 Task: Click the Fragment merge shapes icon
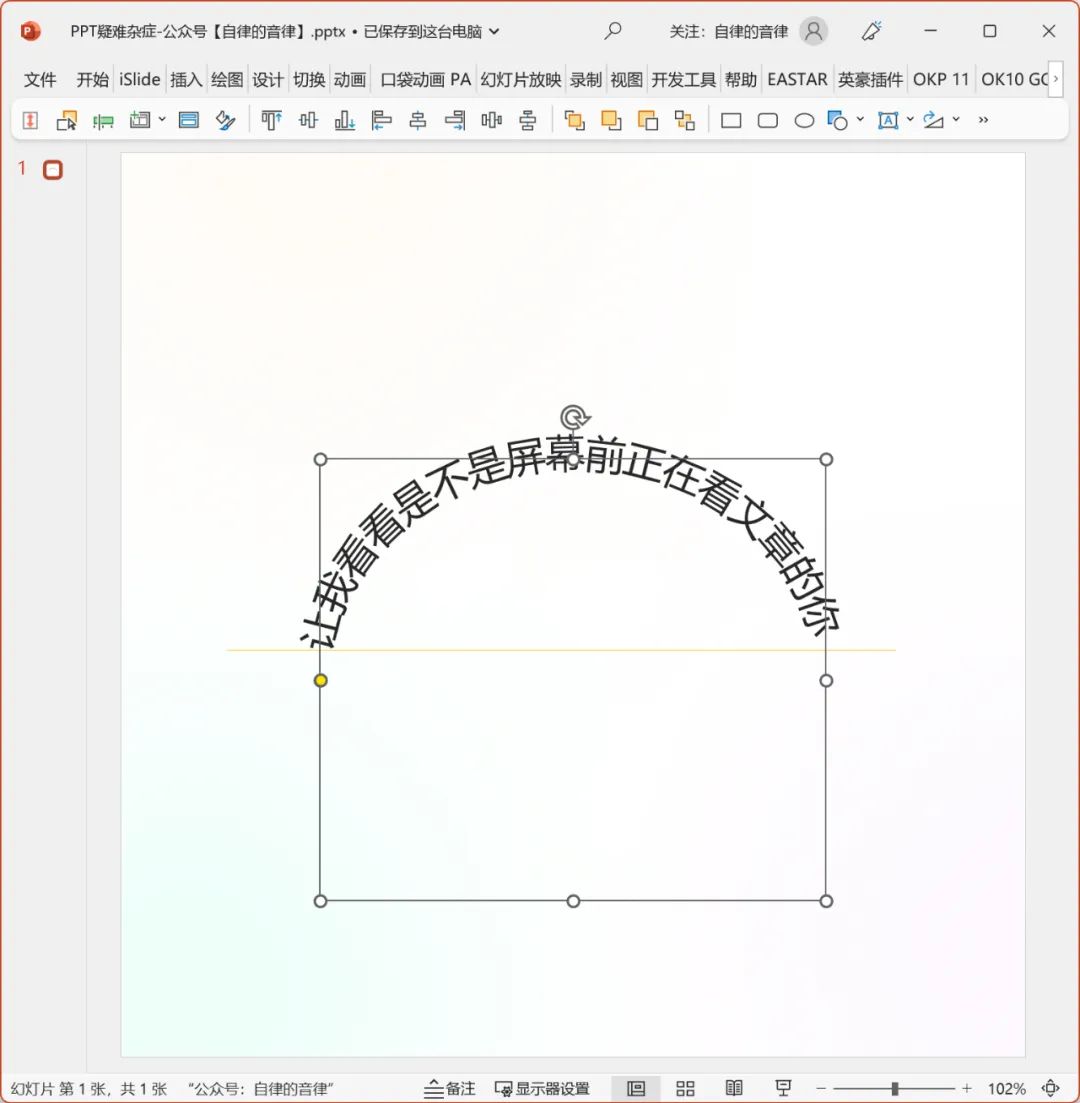click(x=685, y=120)
